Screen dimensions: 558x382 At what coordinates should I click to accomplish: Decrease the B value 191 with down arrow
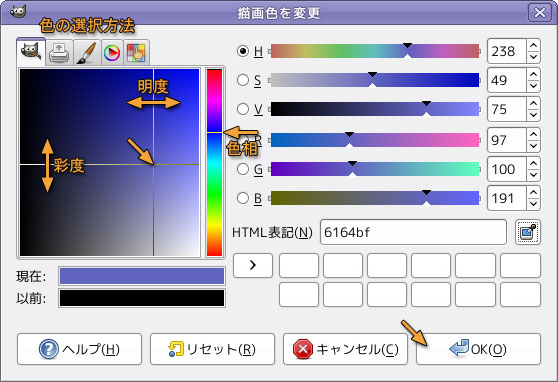click(x=533, y=204)
